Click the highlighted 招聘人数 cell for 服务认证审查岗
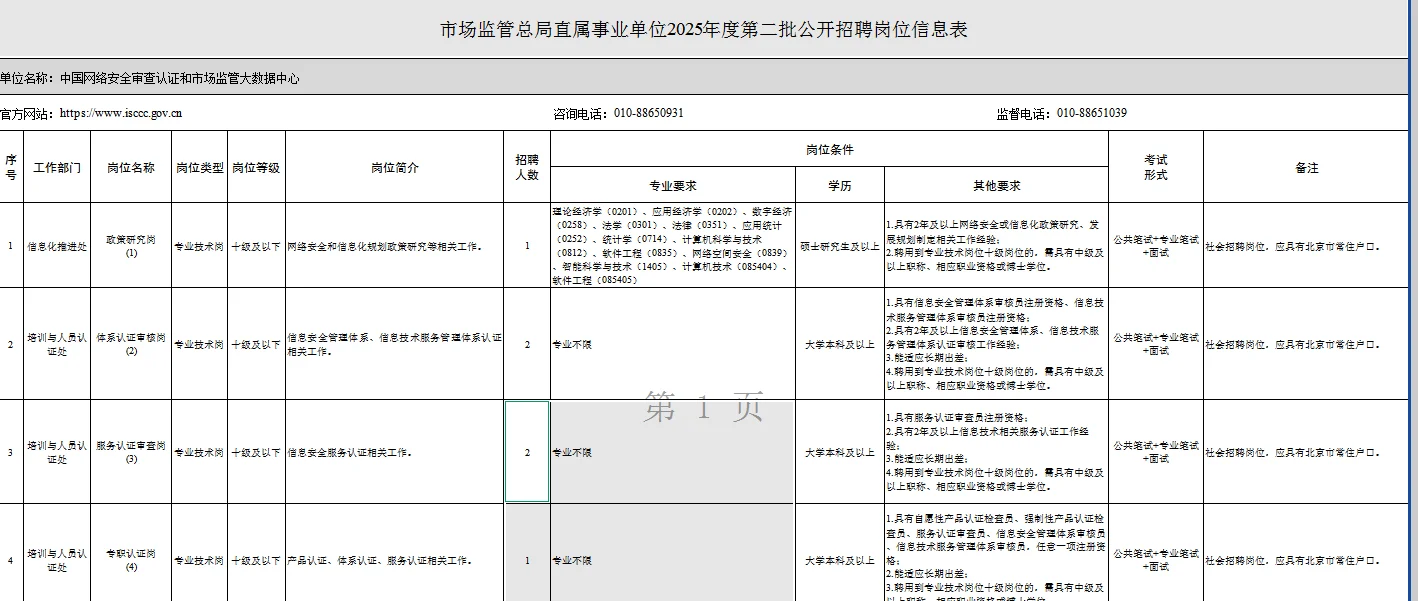This screenshot has width=1418, height=601. pos(527,452)
